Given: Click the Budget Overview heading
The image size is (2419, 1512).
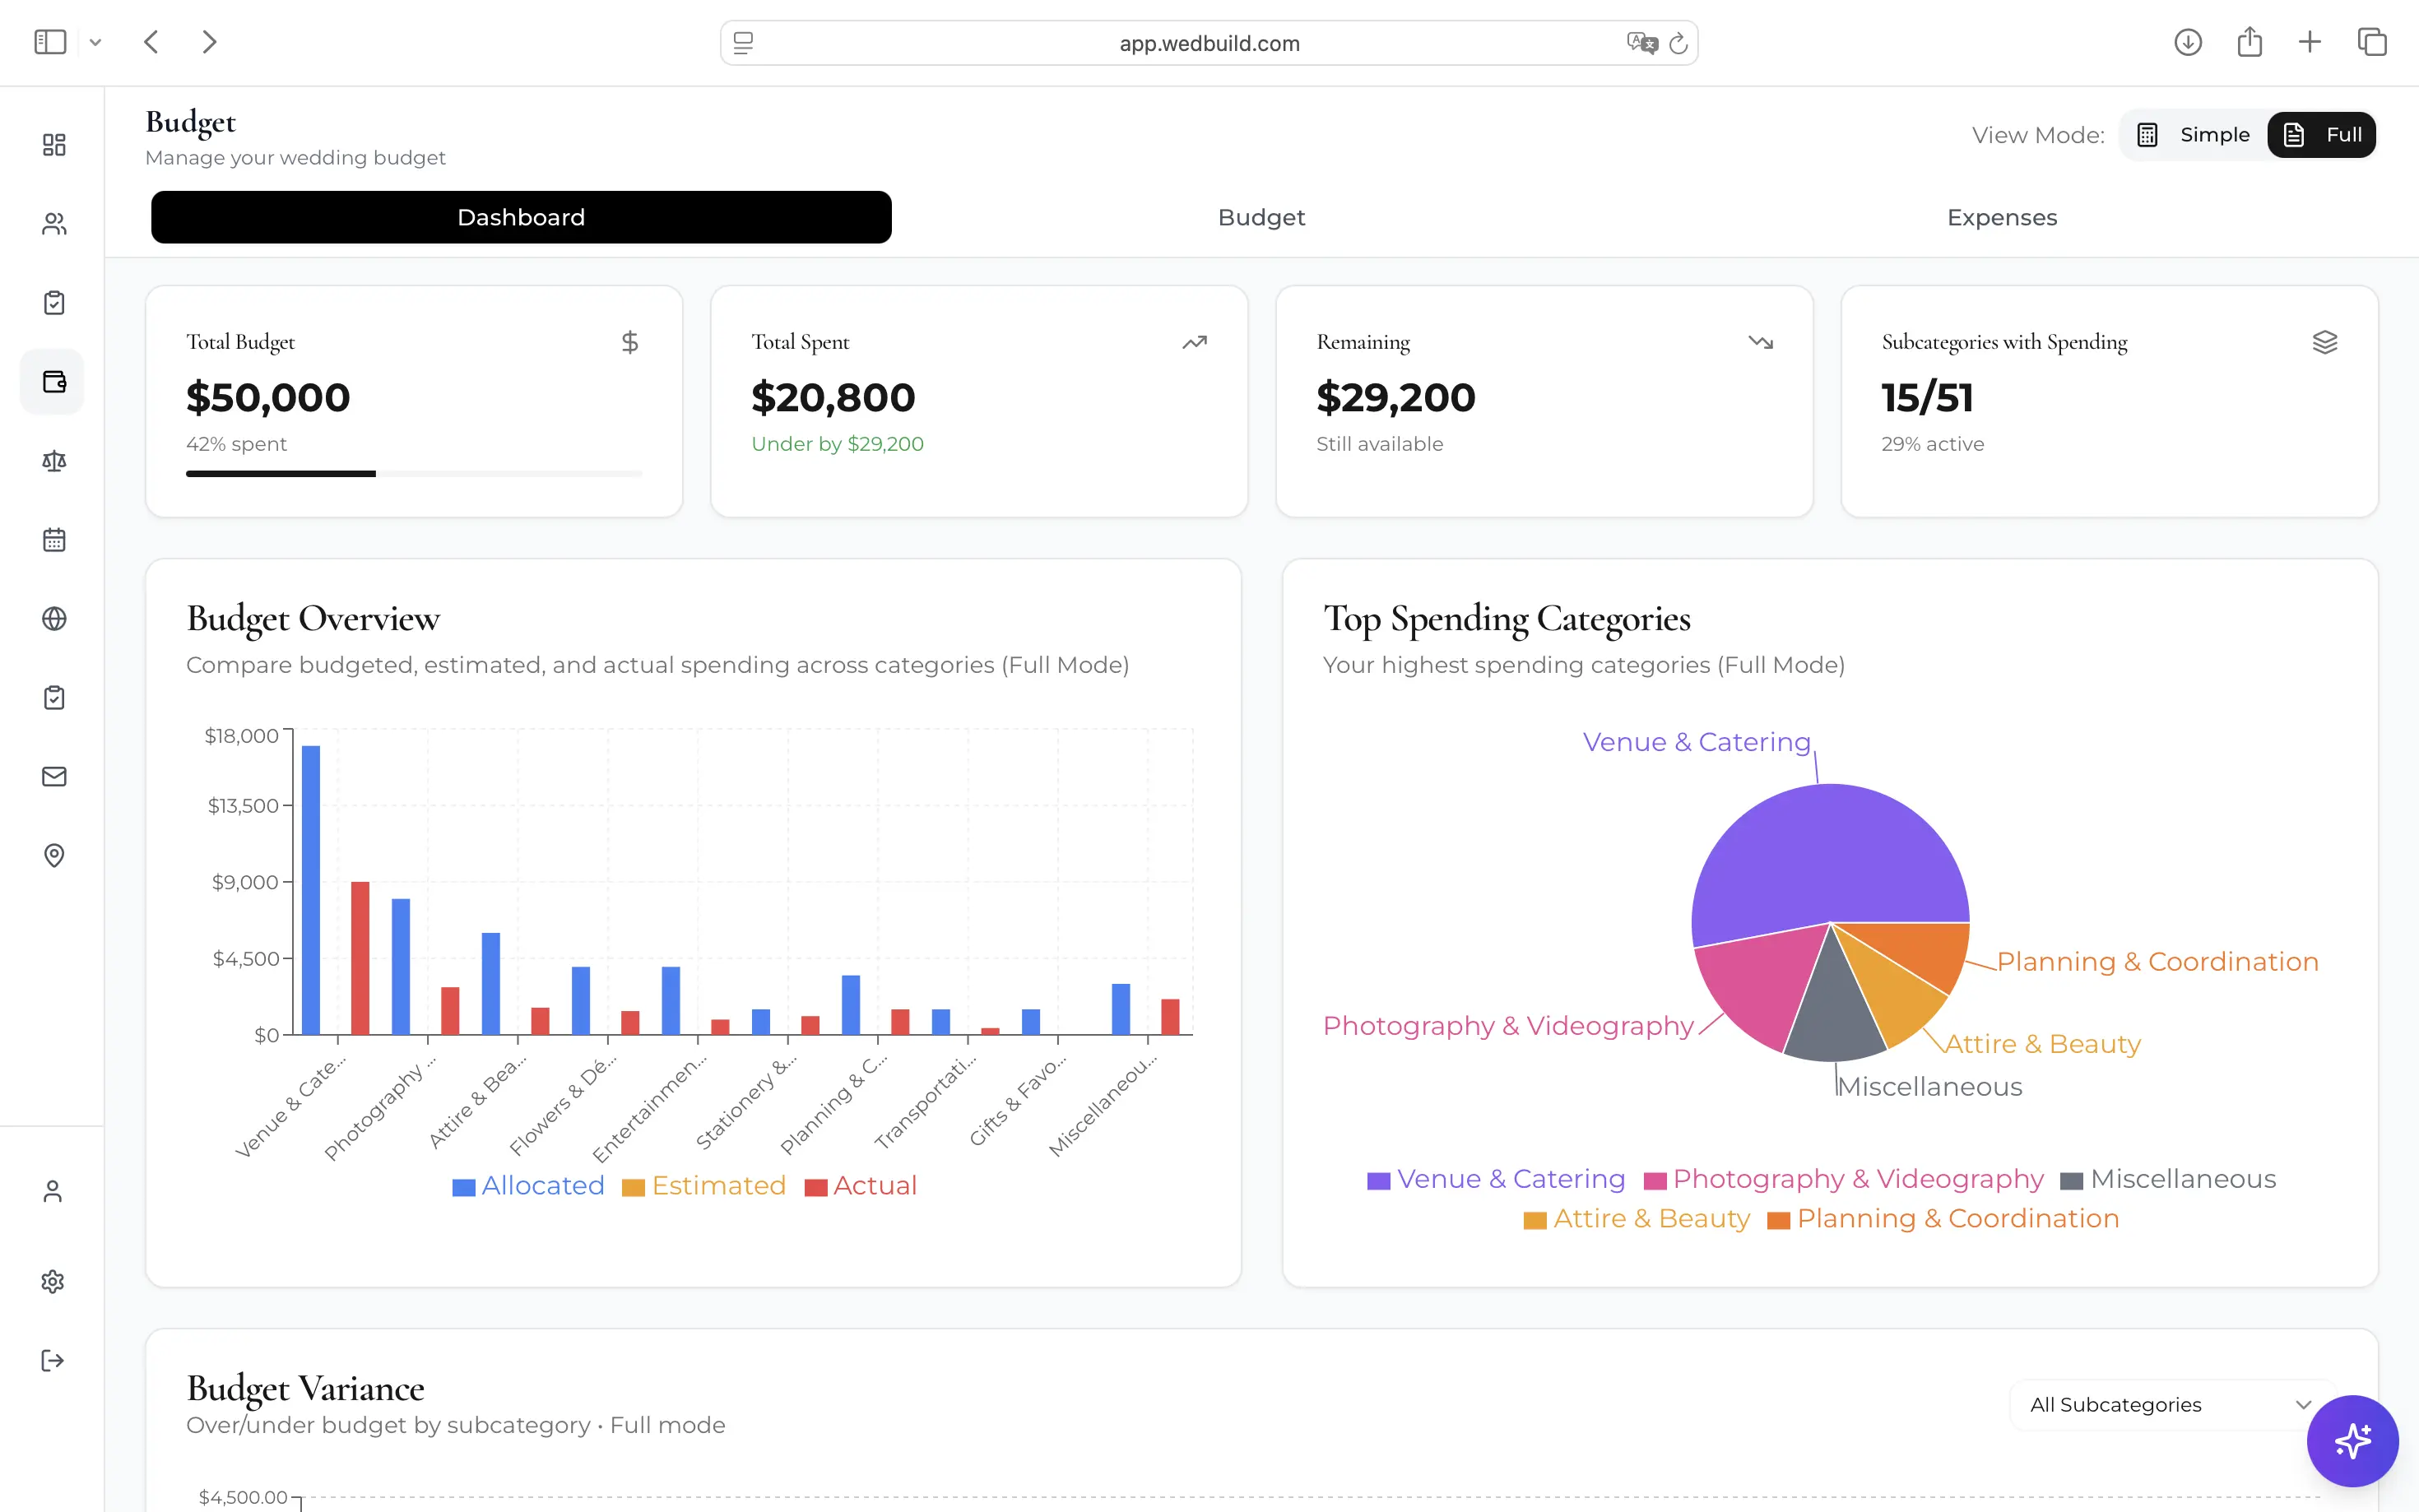Looking at the screenshot, I should click(x=313, y=619).
